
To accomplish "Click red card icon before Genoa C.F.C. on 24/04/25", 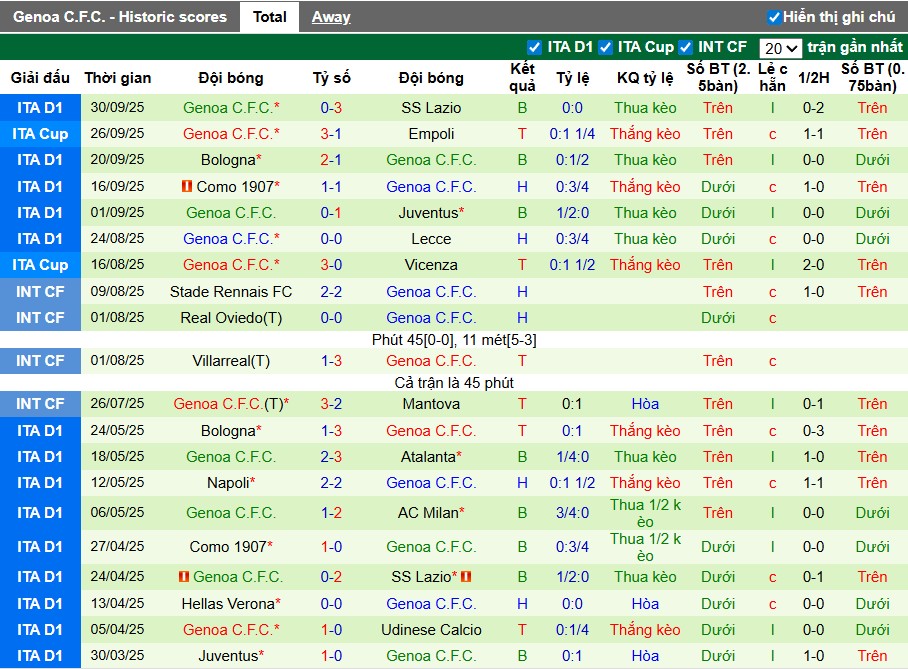I will click(183, 577).
